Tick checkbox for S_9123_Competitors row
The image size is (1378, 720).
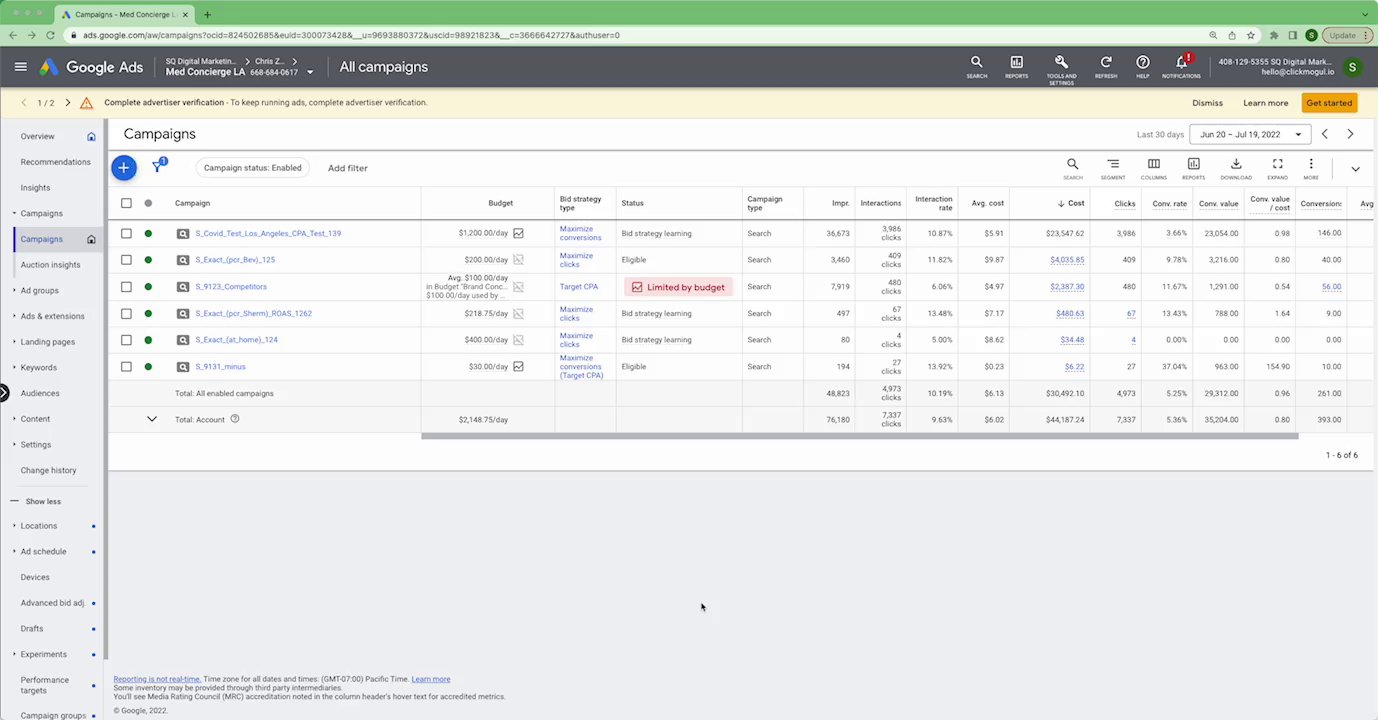(126, 287)
